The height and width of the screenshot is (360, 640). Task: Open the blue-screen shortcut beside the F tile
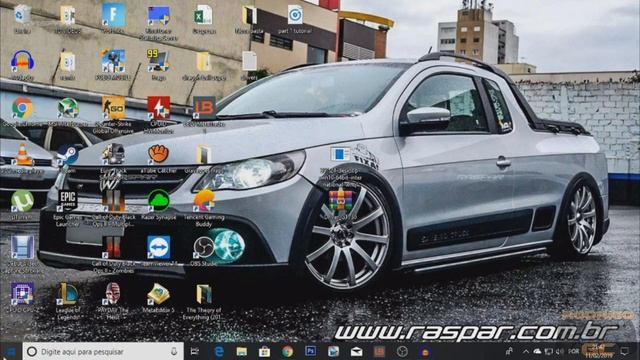point(158,16)
